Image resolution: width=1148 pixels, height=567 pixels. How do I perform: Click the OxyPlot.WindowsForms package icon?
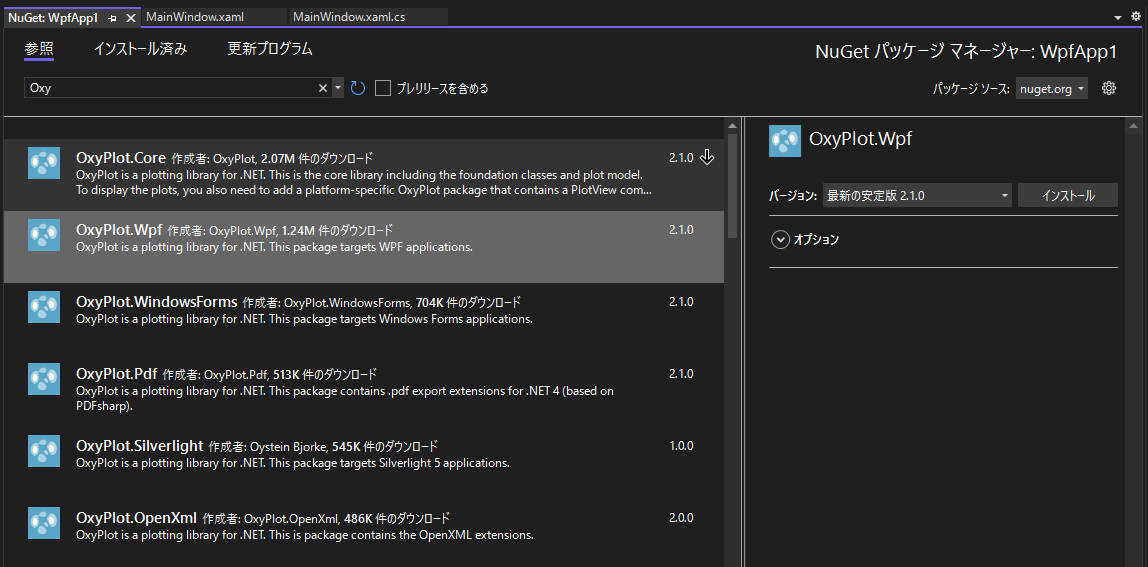[x=44, y=306]
